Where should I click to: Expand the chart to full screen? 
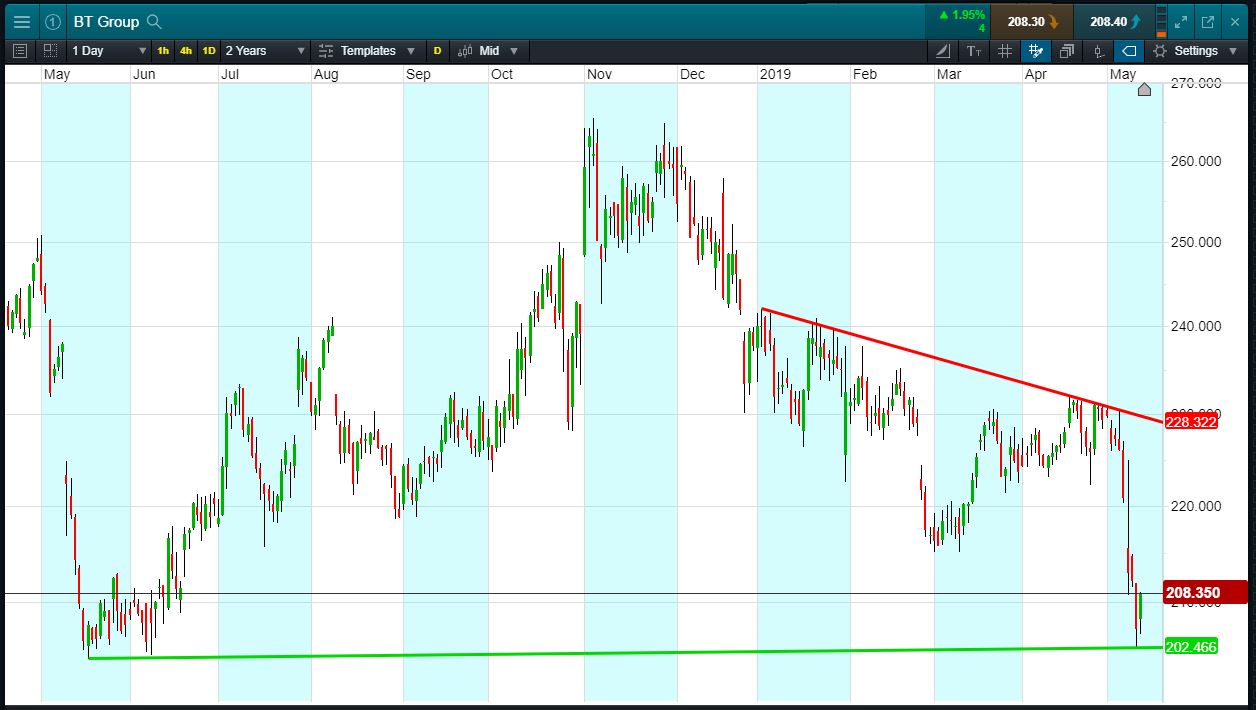point(1181,21)
